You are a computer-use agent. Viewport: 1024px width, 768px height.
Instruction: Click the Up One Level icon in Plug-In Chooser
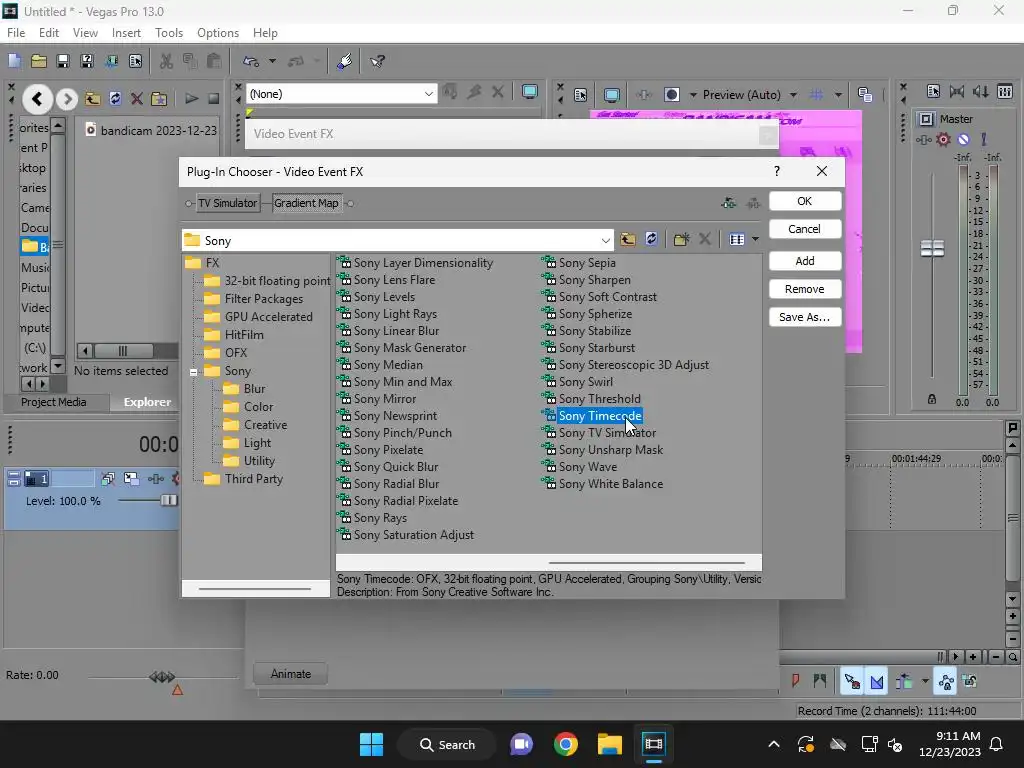click(x=628, y=239)
